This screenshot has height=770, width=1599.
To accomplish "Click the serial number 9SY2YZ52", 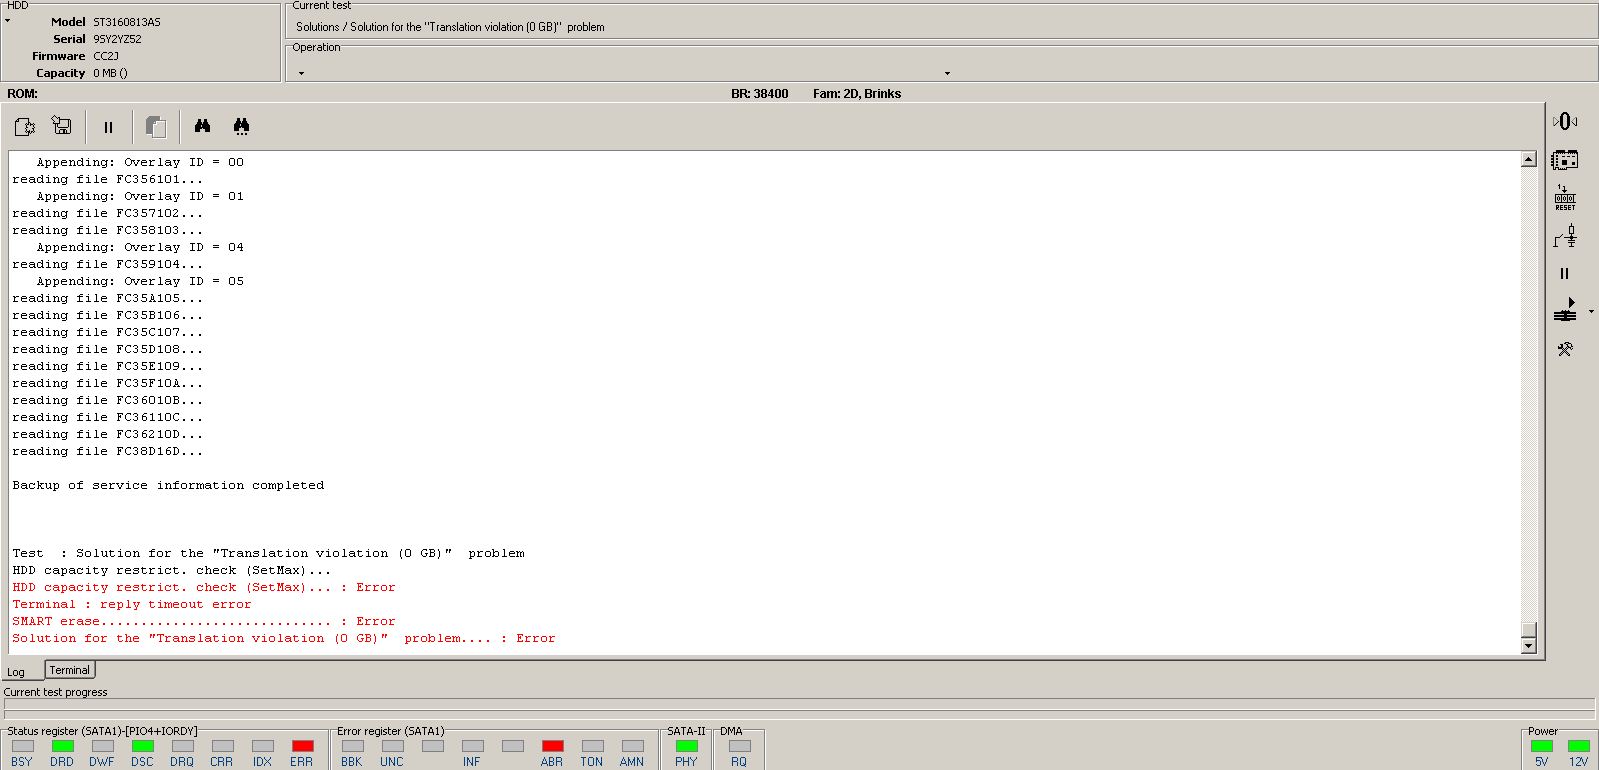I will coord(118,39).
